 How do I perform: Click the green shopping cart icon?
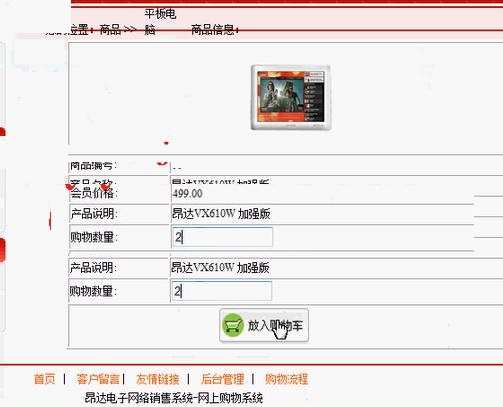coord(233,325)
